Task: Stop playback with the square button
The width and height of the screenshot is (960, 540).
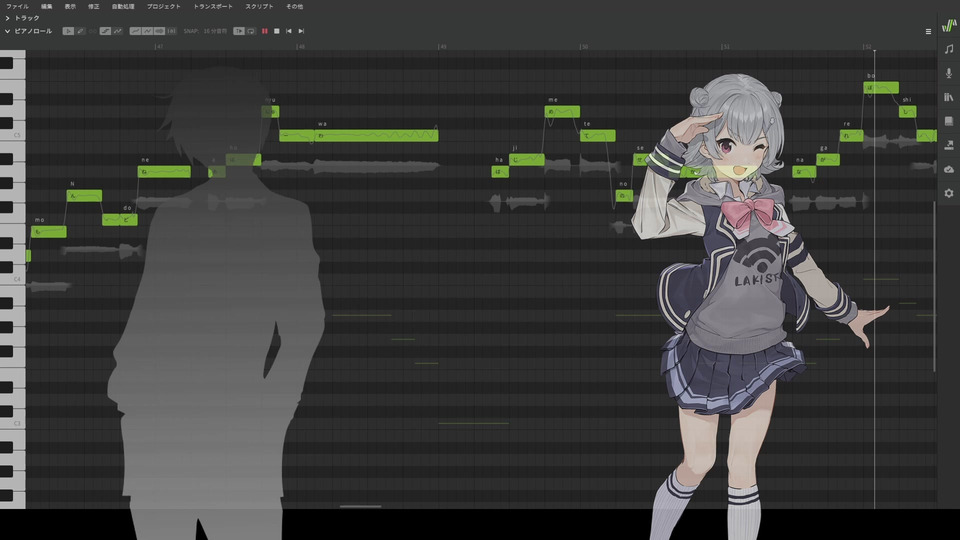Action: pyautogui.click(x=277, y=31)
